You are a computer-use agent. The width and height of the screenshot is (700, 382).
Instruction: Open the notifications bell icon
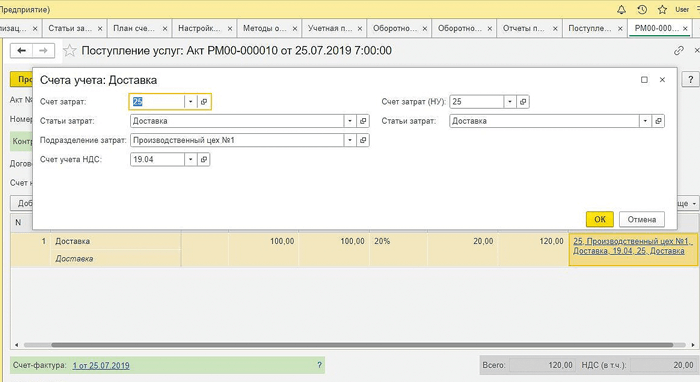621,9
